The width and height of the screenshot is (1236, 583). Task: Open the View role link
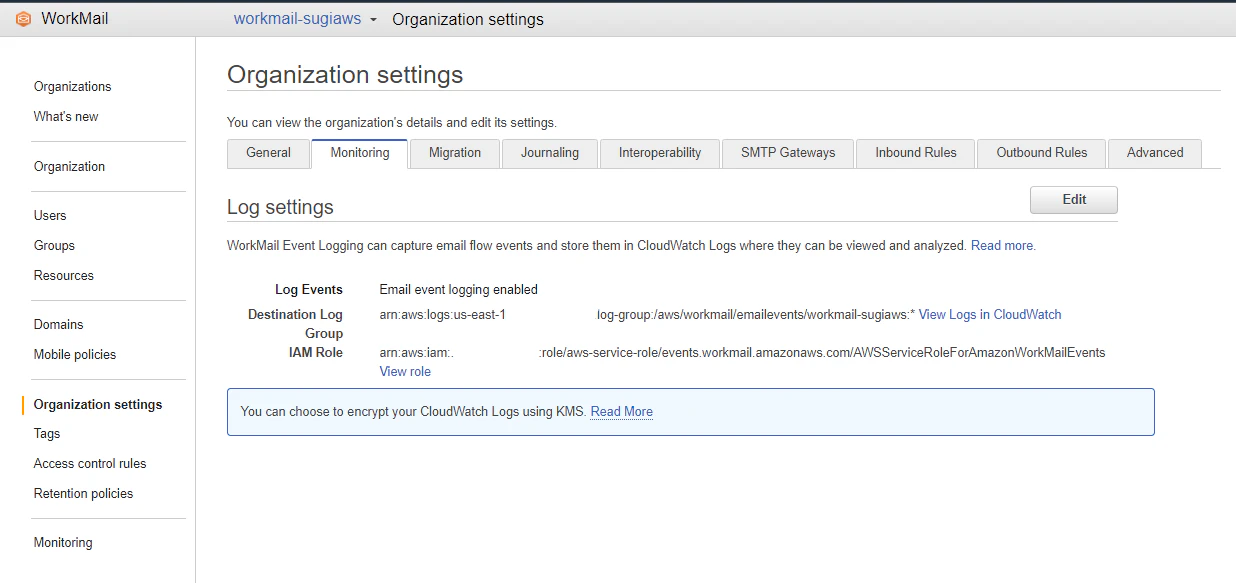[x=405, y=372]
